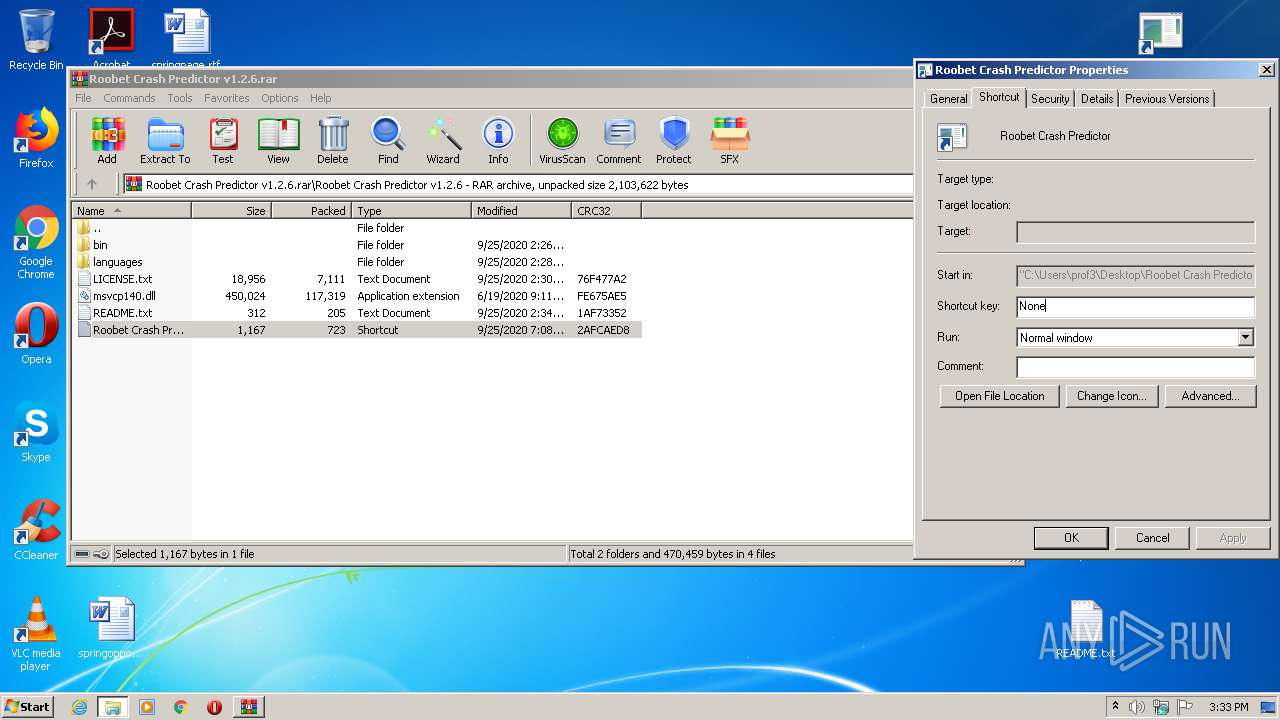Launch CCleaner desktop shortcut
This screenshot has height=720, width=1280.
click(36, 530)
